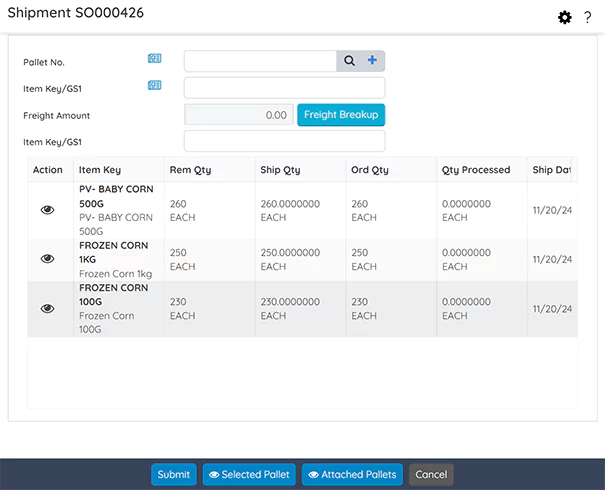The height and width of the screenshot is (490, 605).
Task: Click the scan icon next to Item Key/GS1 label
Action: tap(154, 85)
